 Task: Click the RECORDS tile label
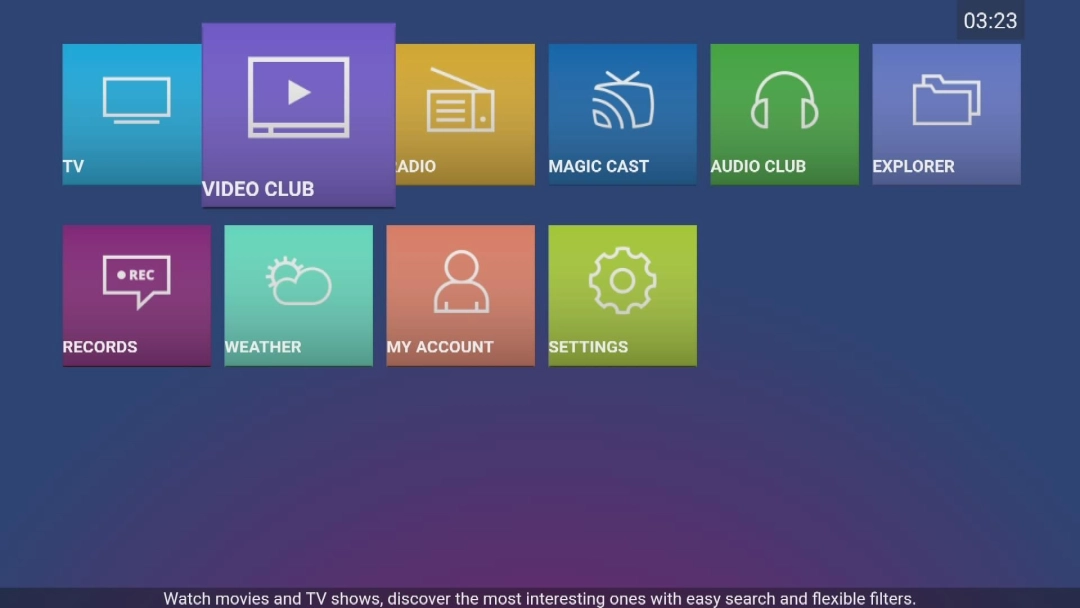[x=100, y=347]
